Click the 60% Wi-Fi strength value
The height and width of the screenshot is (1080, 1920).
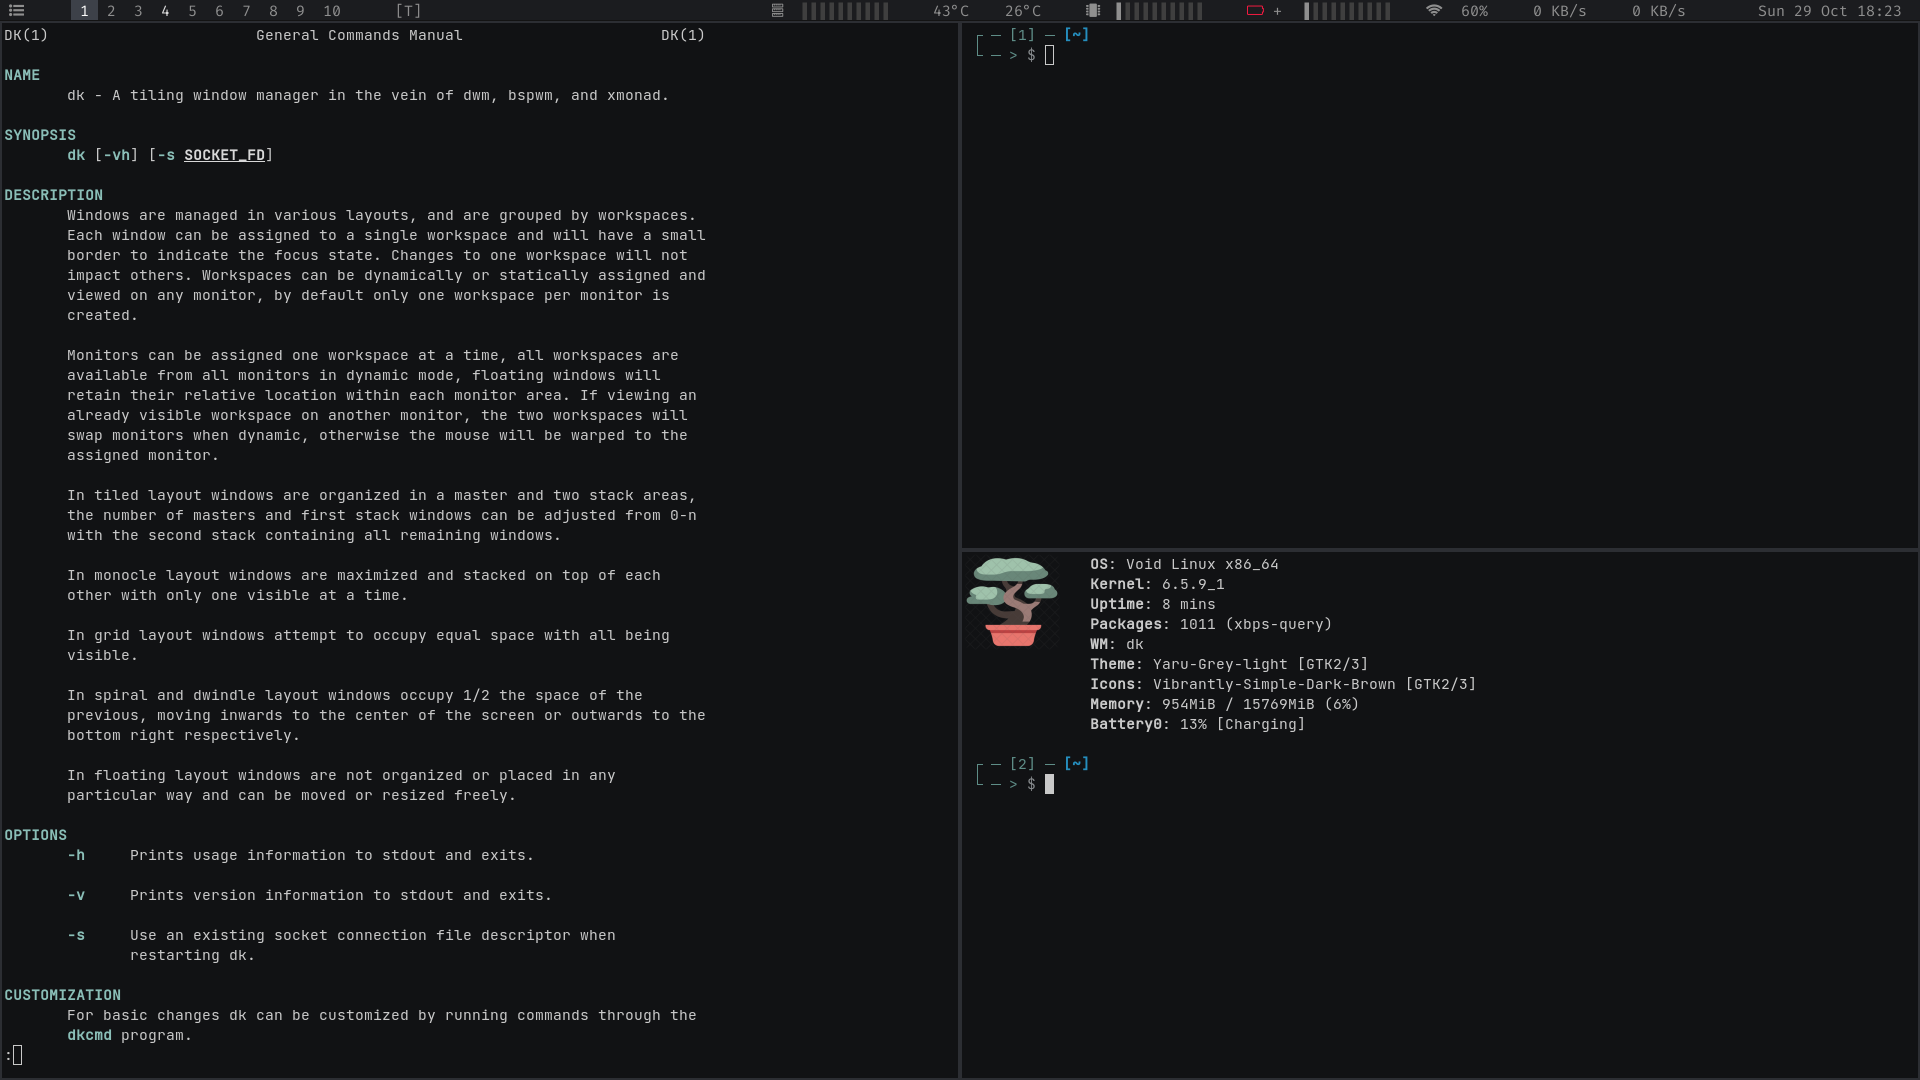1474,11
